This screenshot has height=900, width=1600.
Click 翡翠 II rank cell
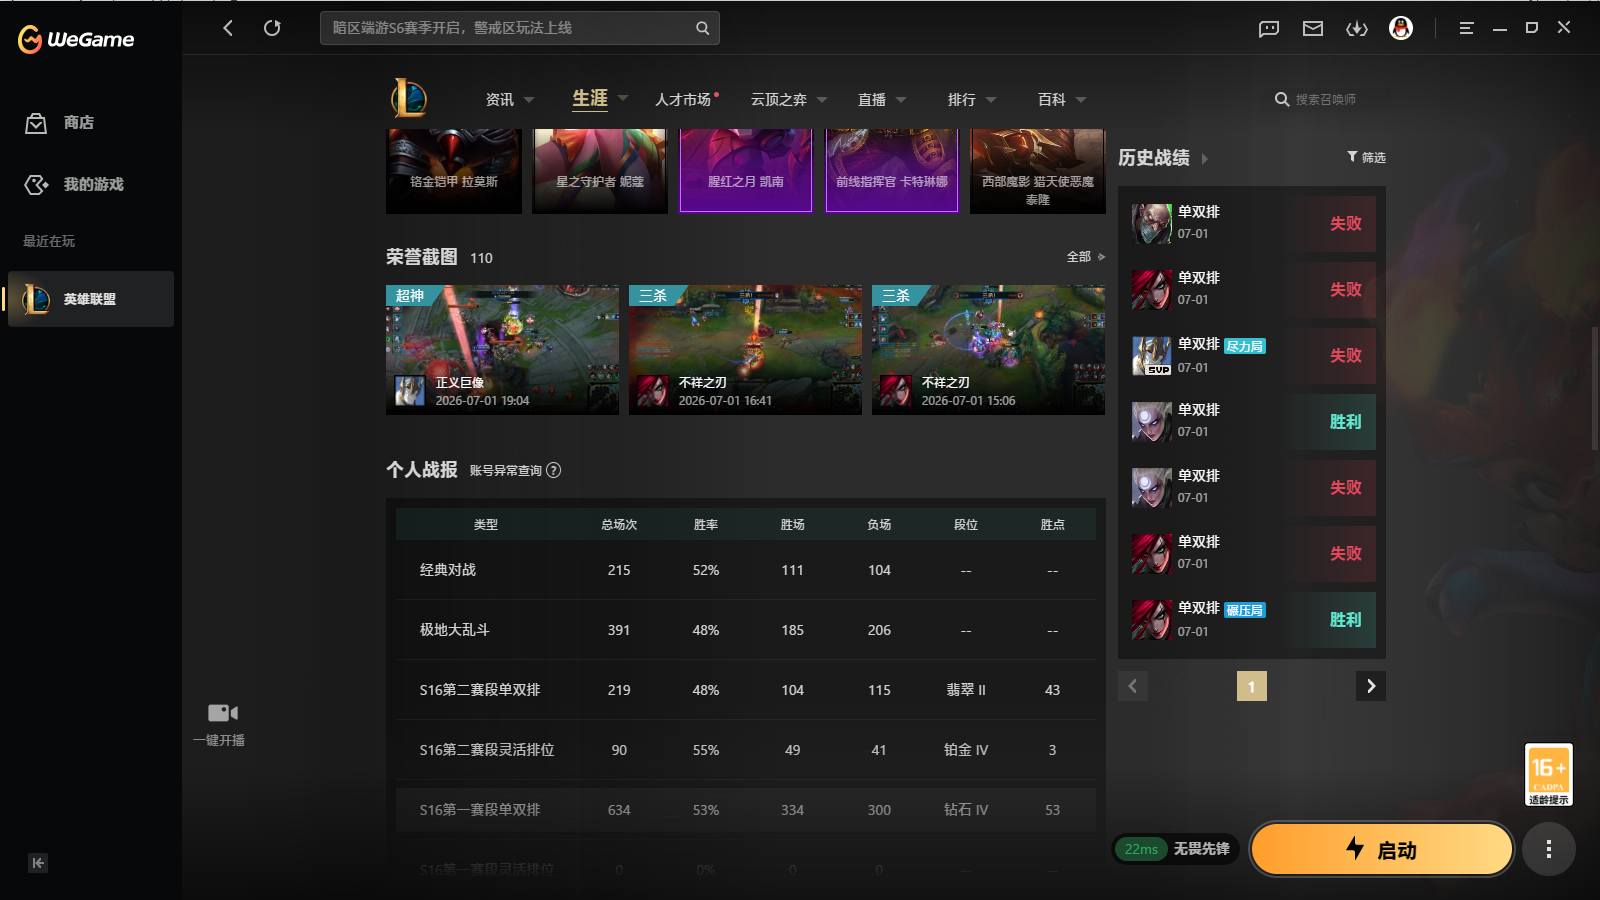(x=966, y=690)
